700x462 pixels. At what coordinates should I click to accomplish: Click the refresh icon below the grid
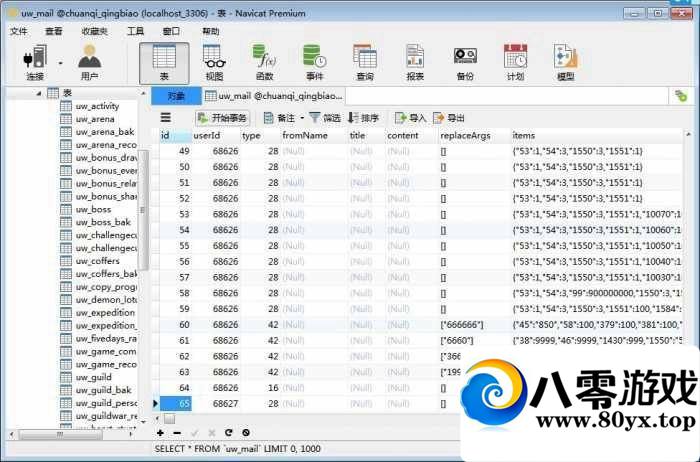coord(229,432)
